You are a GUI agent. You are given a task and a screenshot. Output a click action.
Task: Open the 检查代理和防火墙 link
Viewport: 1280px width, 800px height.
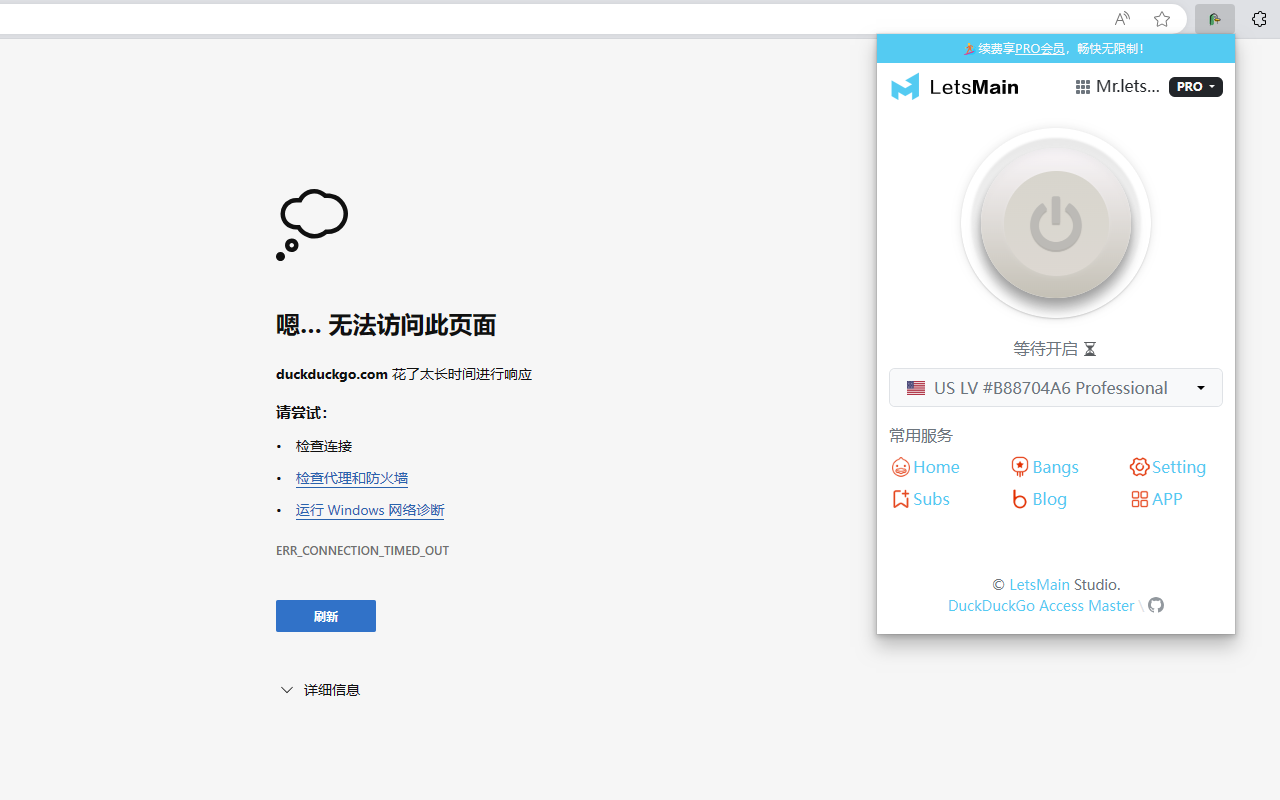pyautogui.click(x=352, y=478)
